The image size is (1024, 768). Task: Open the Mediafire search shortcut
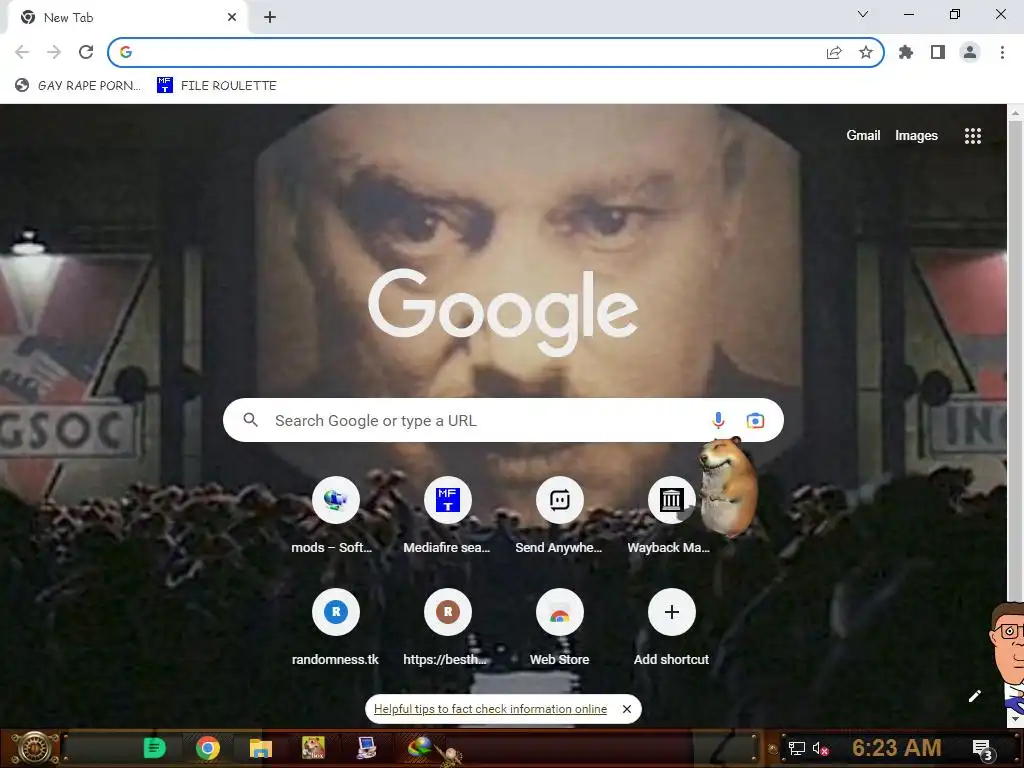(x=448, y=500)
